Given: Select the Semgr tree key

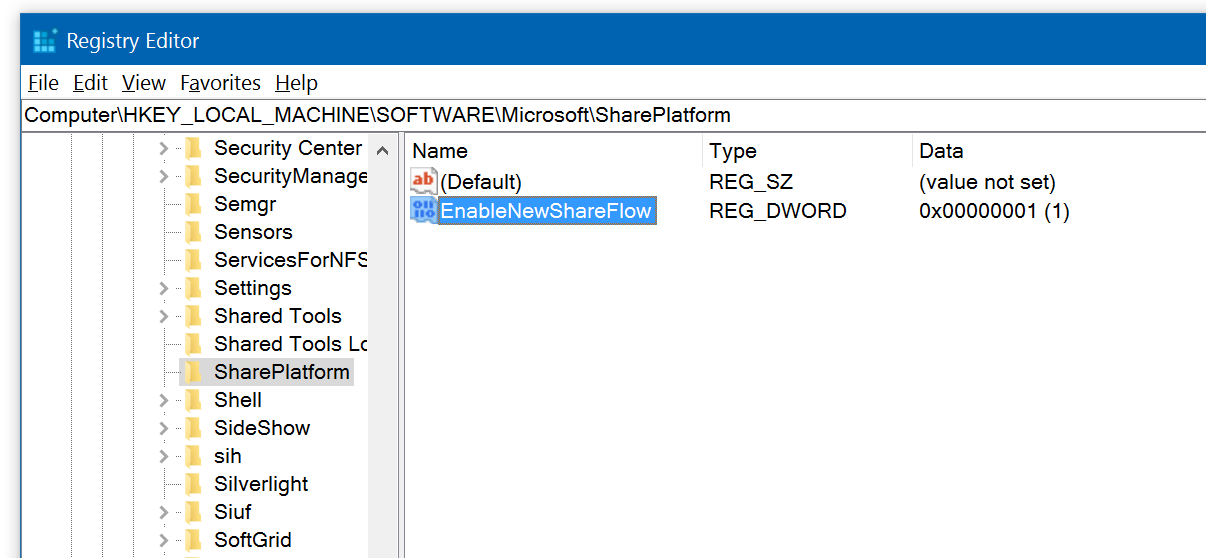Looking at the screenshot, I should click(x=245, y=204).
